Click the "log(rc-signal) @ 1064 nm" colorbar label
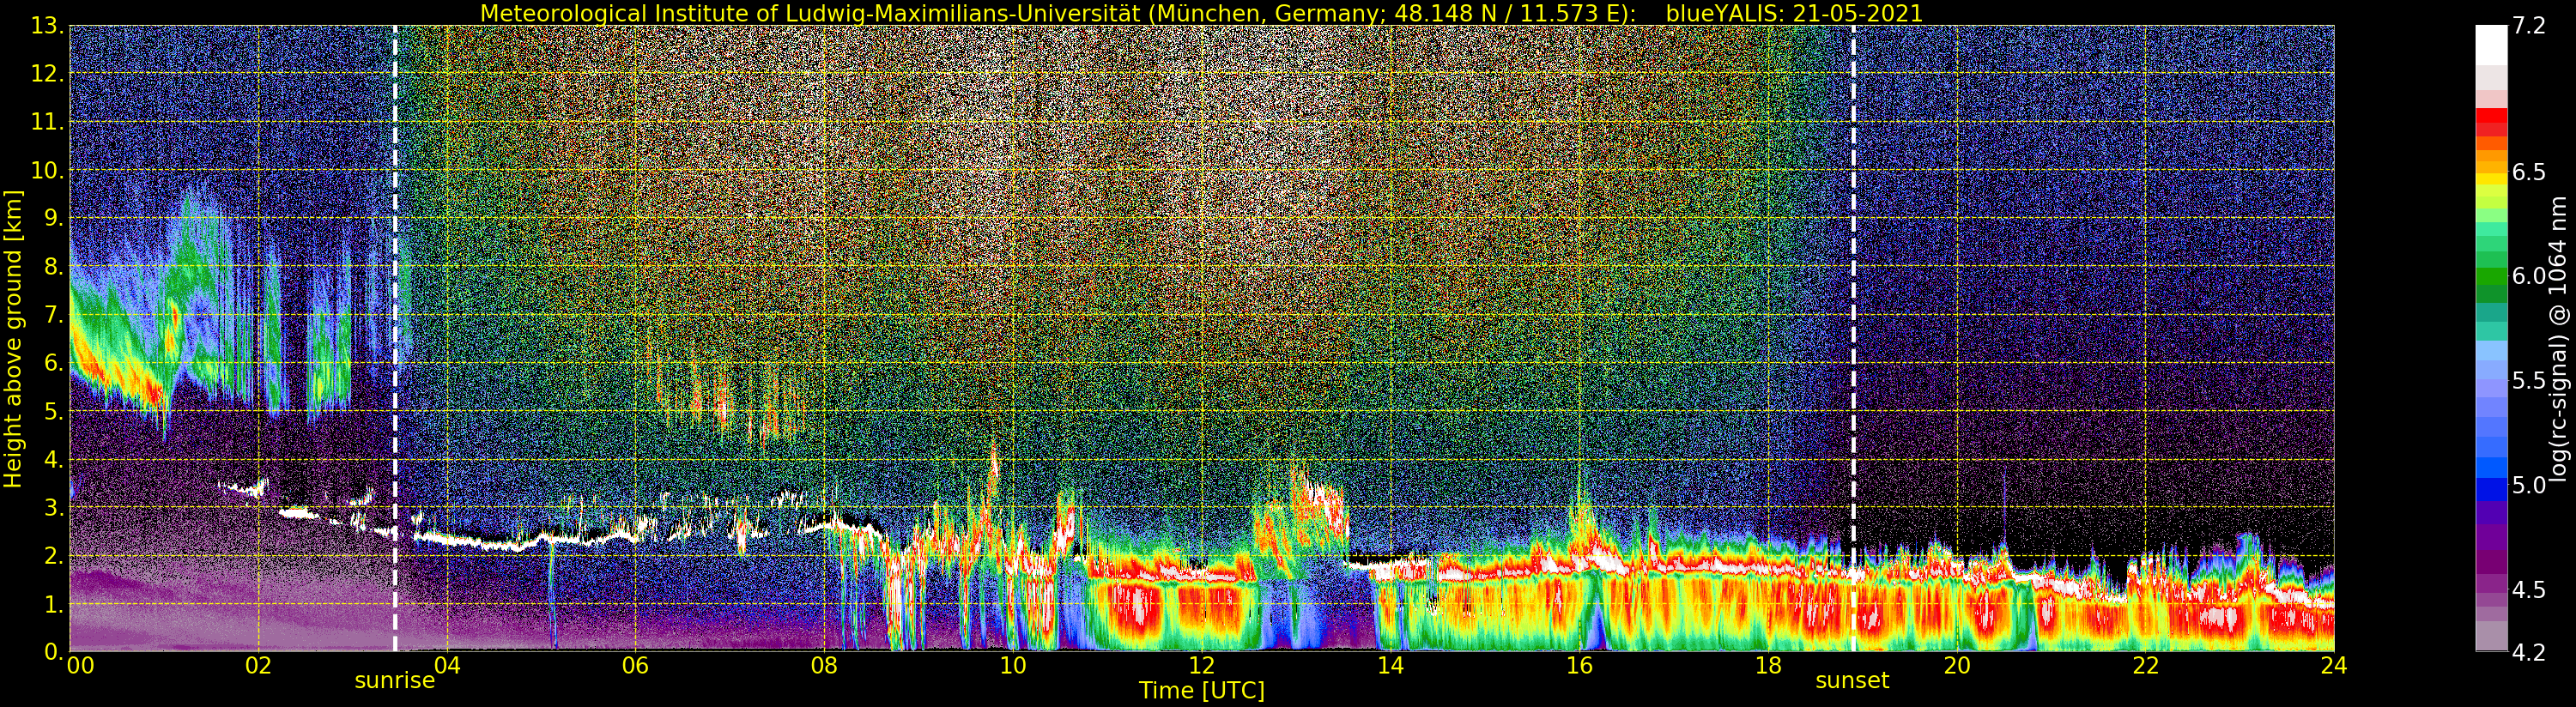Viewport: 2576px width, 707px height. tap(2558, 340)
